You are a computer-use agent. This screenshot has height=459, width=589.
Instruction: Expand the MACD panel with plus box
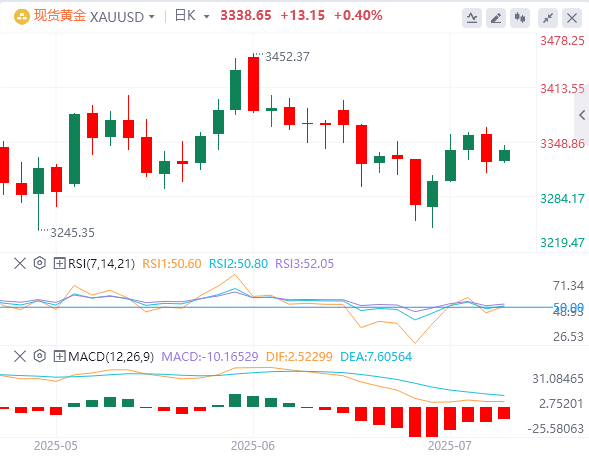click(x=59, y=356)
